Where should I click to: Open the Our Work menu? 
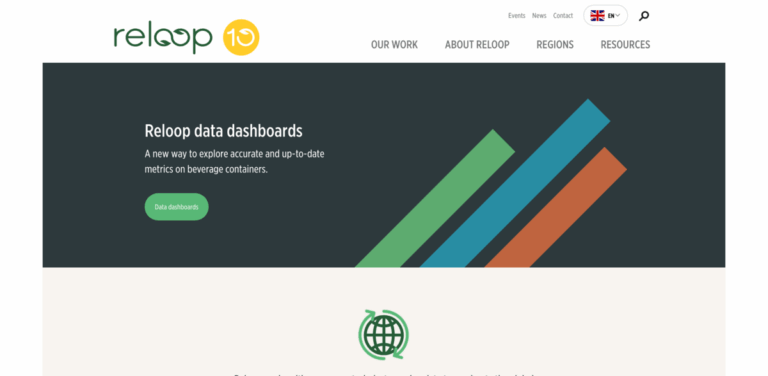pos(394,45)
